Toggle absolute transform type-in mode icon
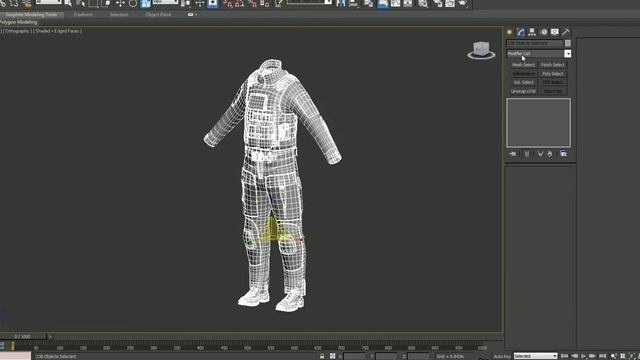Image resolution: width=640 pixels, height=360 pixels. pyautogui.click(x=333, y=356)
